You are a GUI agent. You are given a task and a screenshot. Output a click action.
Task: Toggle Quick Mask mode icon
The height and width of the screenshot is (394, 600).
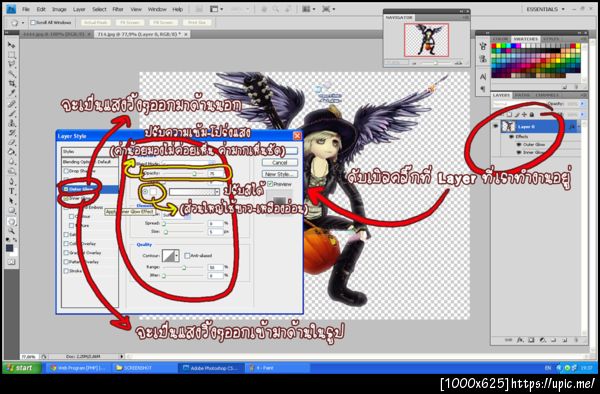pos(11,262)
